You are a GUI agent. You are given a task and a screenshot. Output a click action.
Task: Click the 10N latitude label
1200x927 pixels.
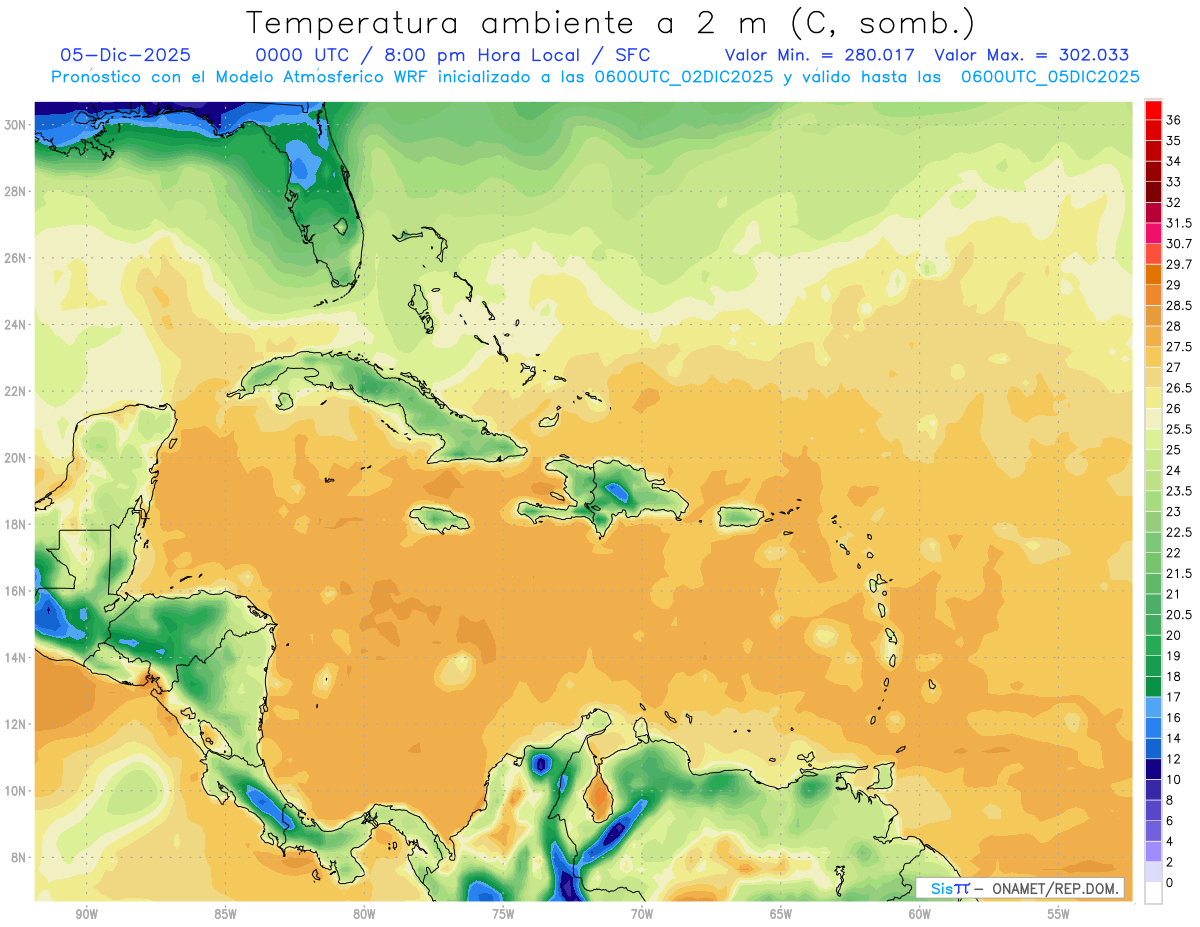coord(16,791)
